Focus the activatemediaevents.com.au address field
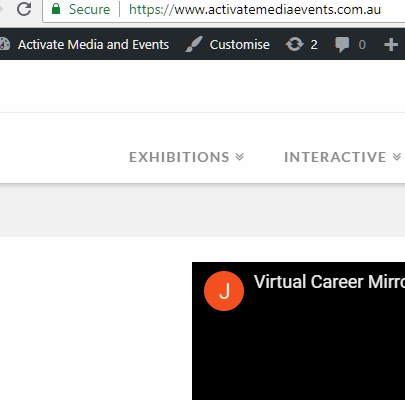 [255, 10]
